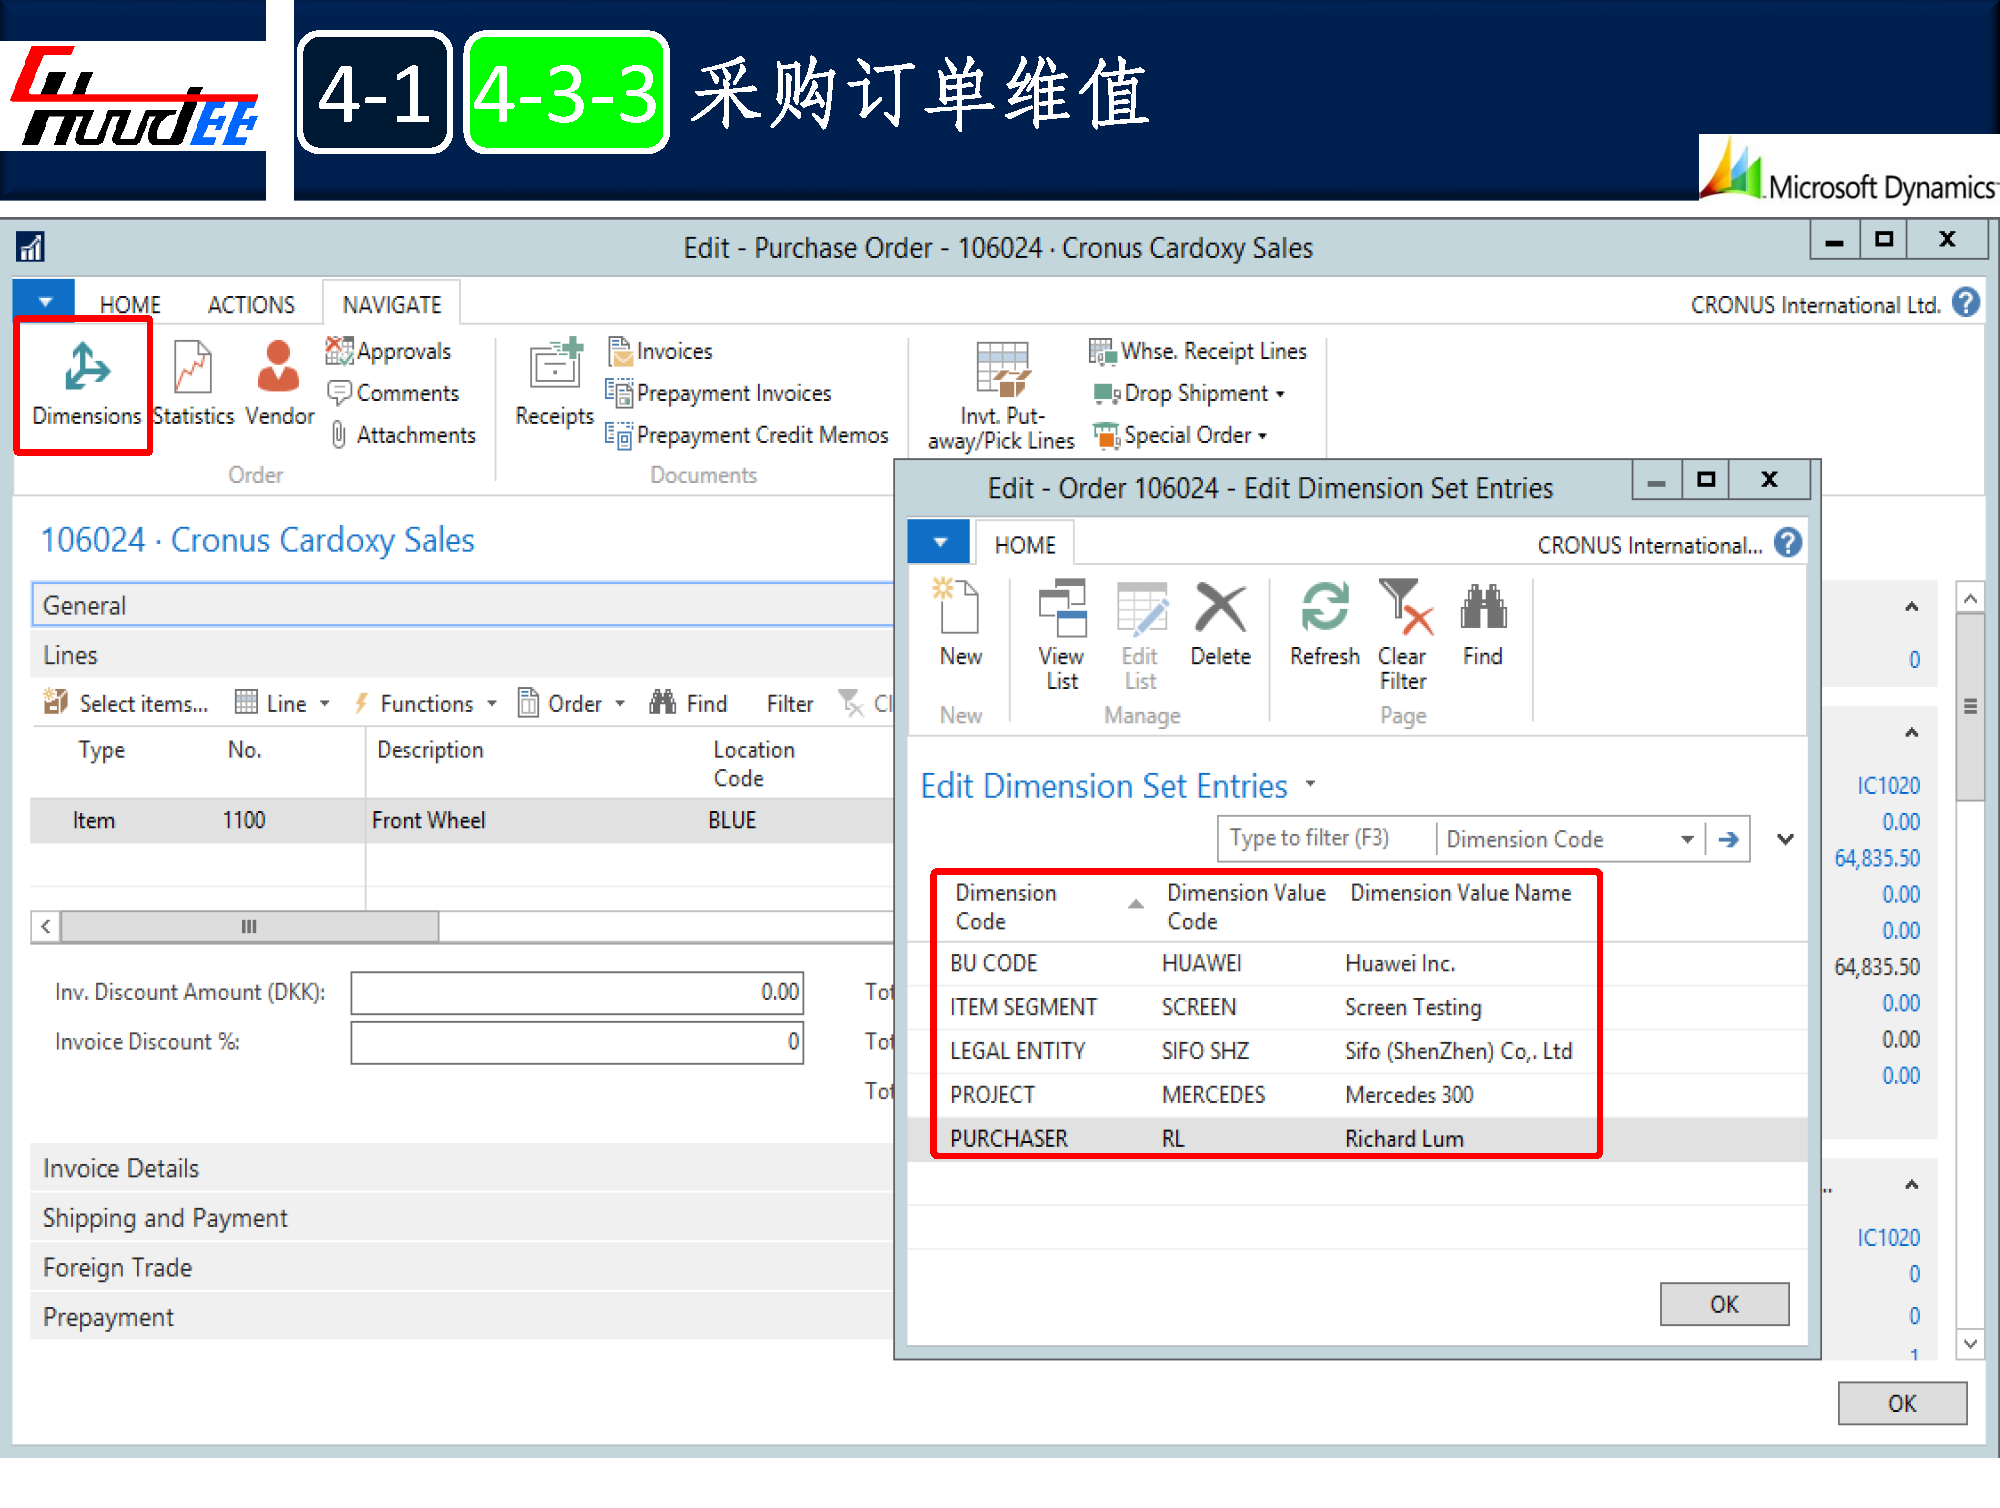Expand the Invoice Details FastTab
The height and width of the screenshot is (1508, 2000).
(x=121, y=1168)
